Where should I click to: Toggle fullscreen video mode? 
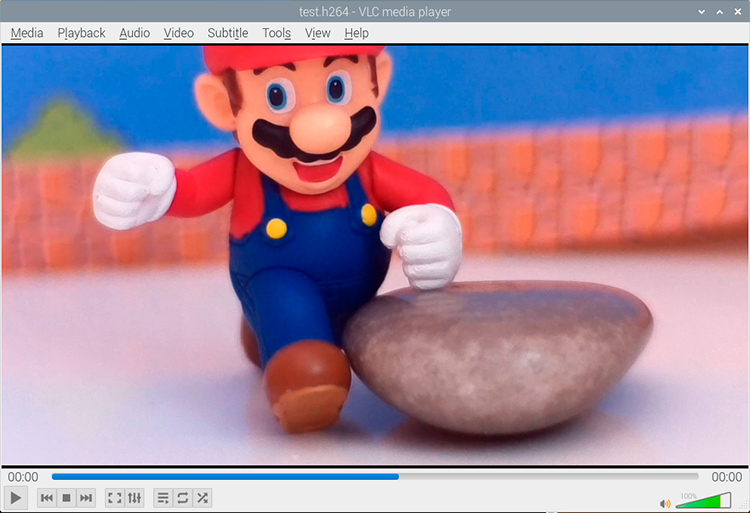click(x=115, y=498)
